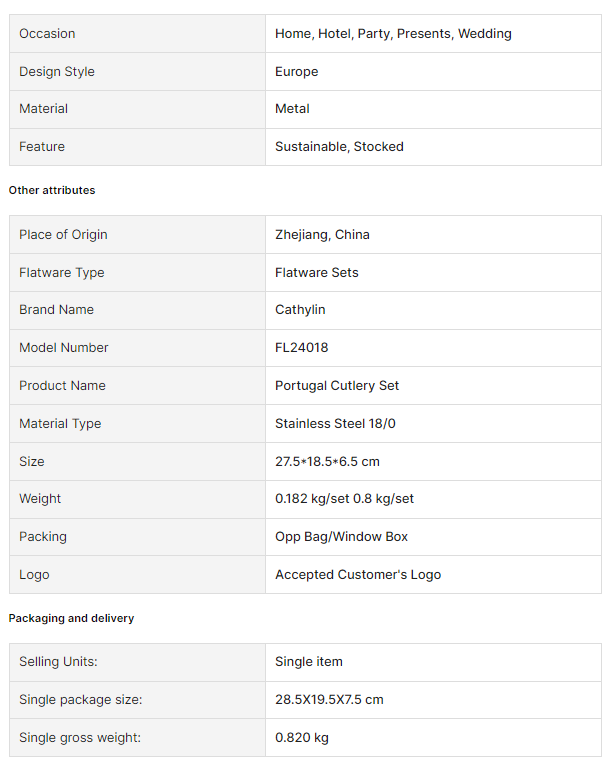
Task: Click the 'Packaging and delivery' section heading
Action: point(71,618)
